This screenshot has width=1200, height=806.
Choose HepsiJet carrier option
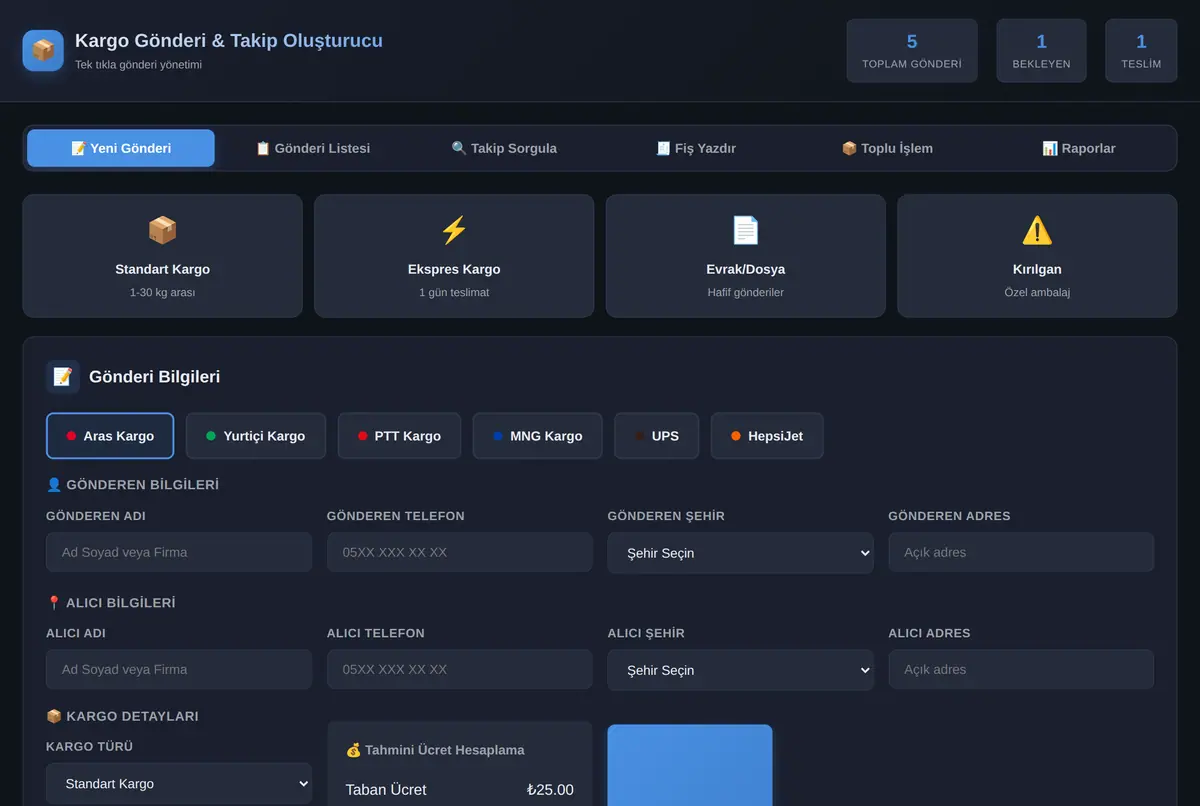[767, 436]
